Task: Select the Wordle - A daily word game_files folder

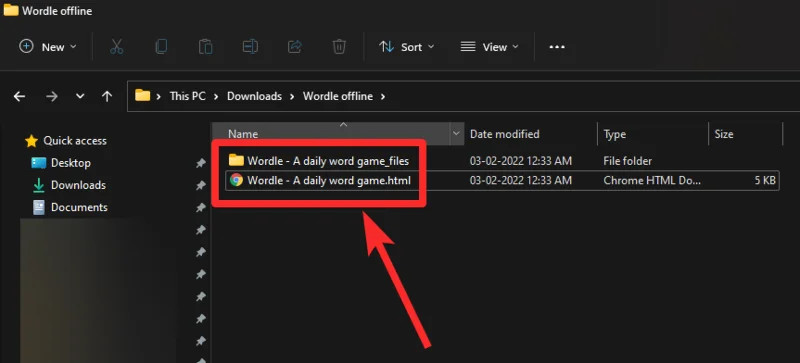Action: click(x=328, y=161)
